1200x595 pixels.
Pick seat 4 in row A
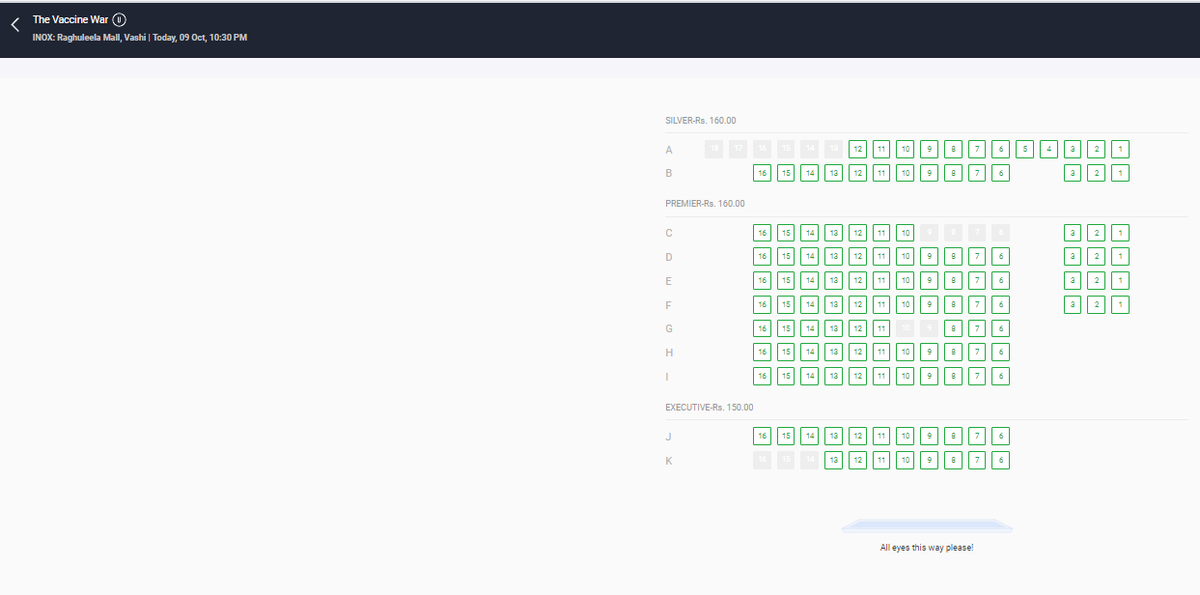tap(1049, 149)
